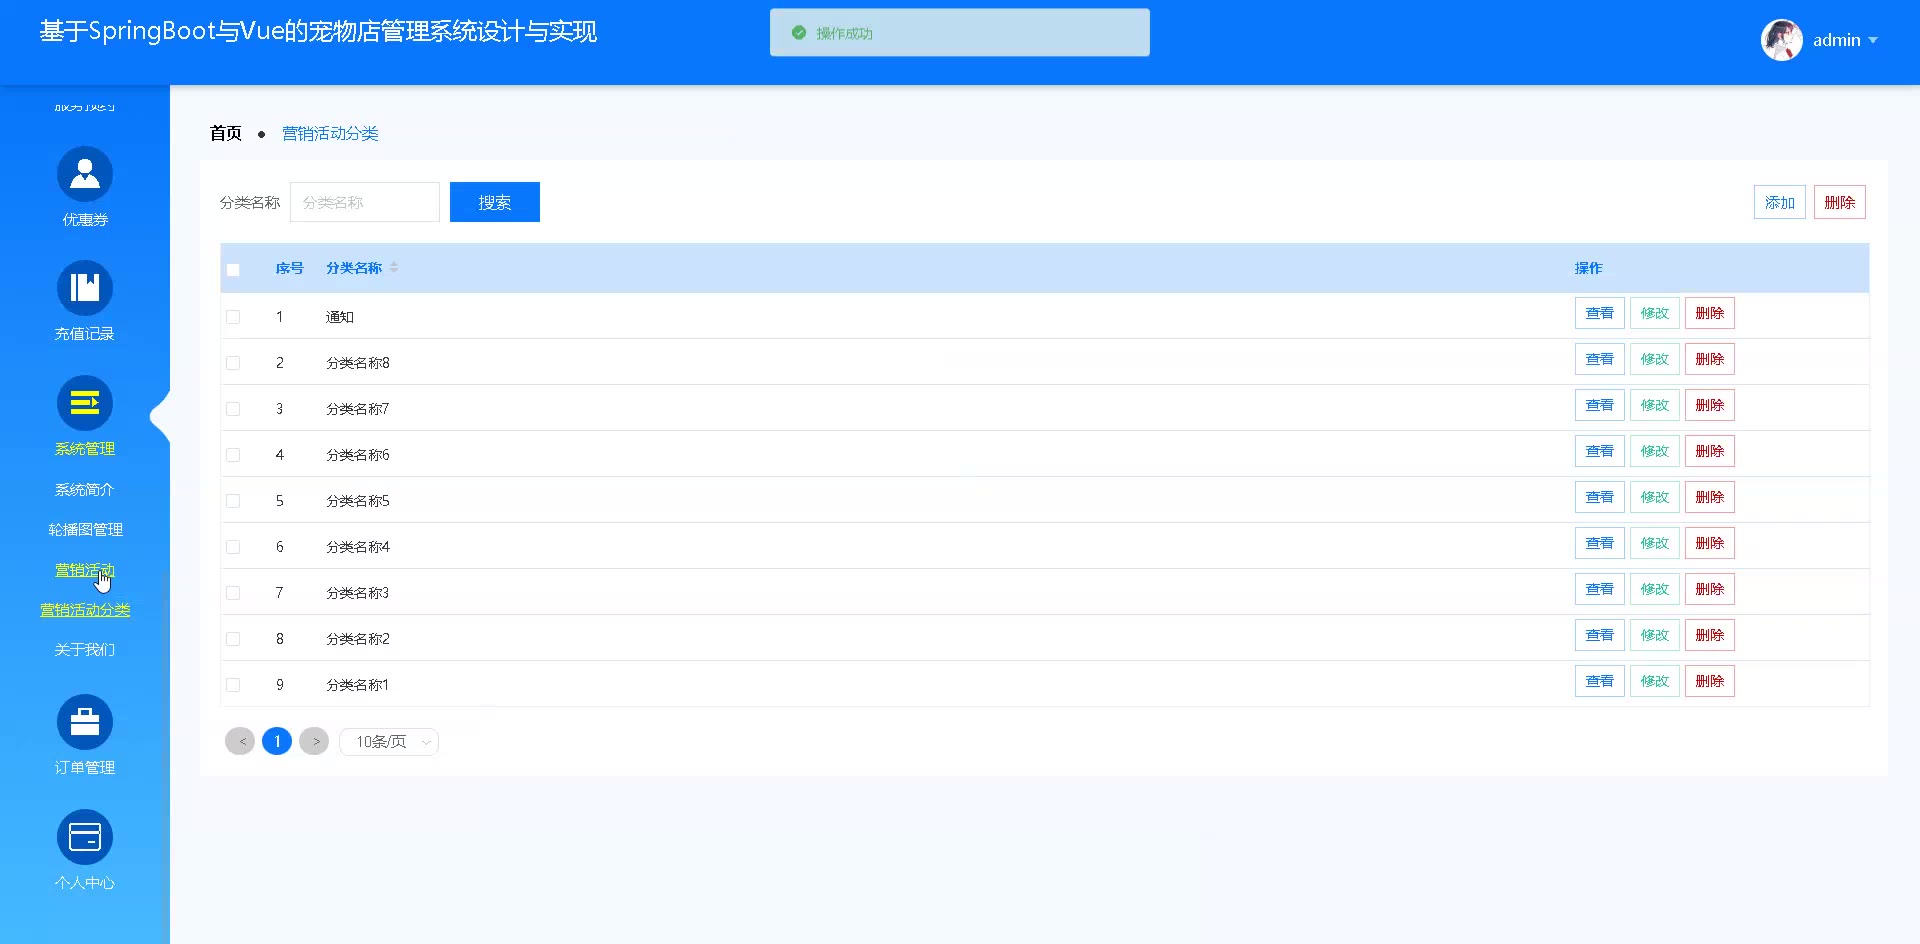Click 修改 for the 分类名称1 row
The image size is (1920, 944).
click(1655, 681)
